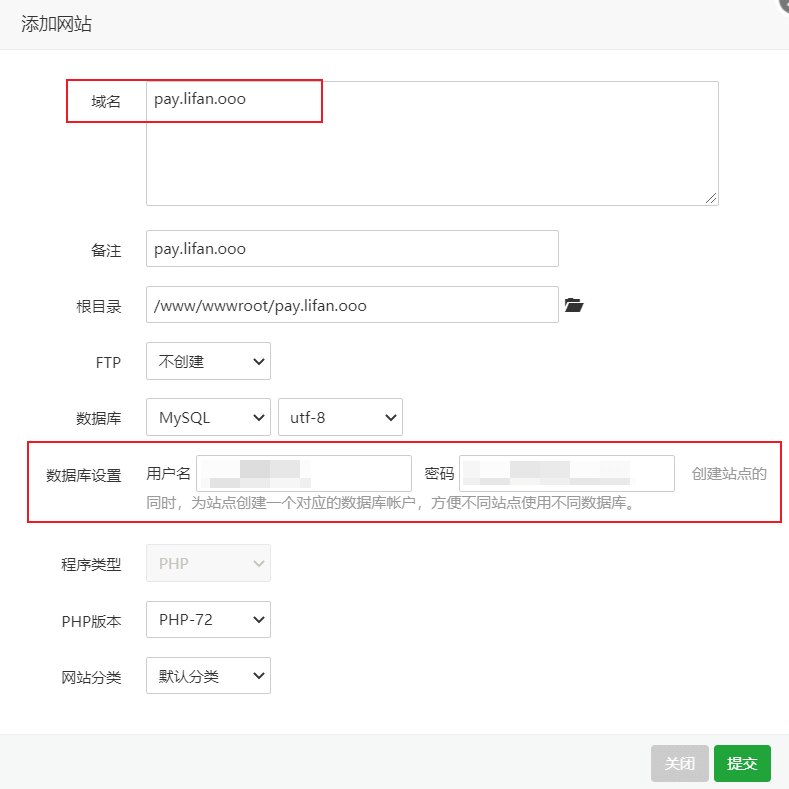
Task: Open the utf-8 encoding dropdown
Action: (340, 418)
